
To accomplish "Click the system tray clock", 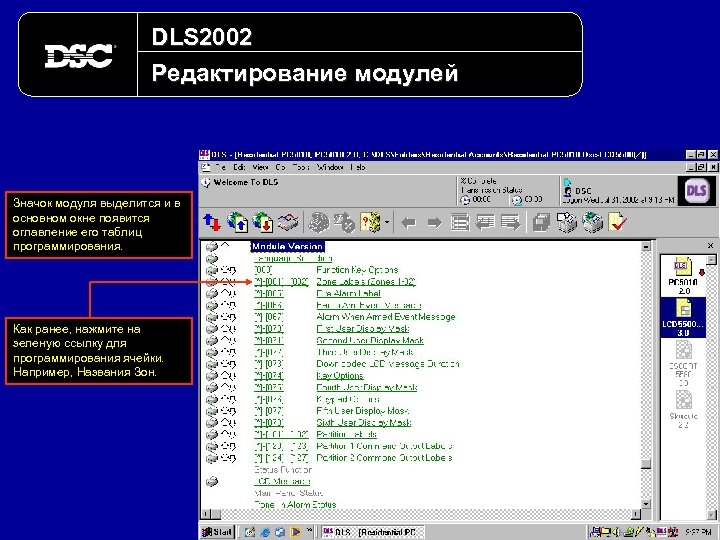I will tap(698, 532).
